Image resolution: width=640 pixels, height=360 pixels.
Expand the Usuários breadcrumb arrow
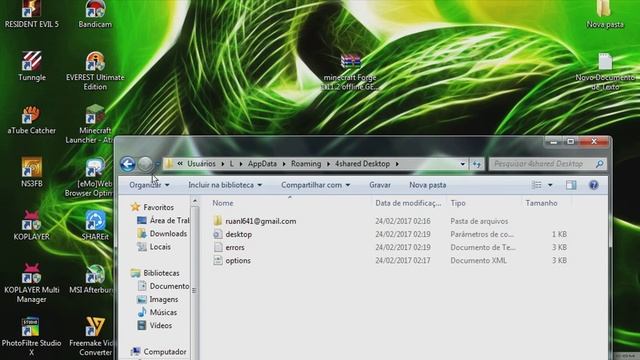(222, 164)
